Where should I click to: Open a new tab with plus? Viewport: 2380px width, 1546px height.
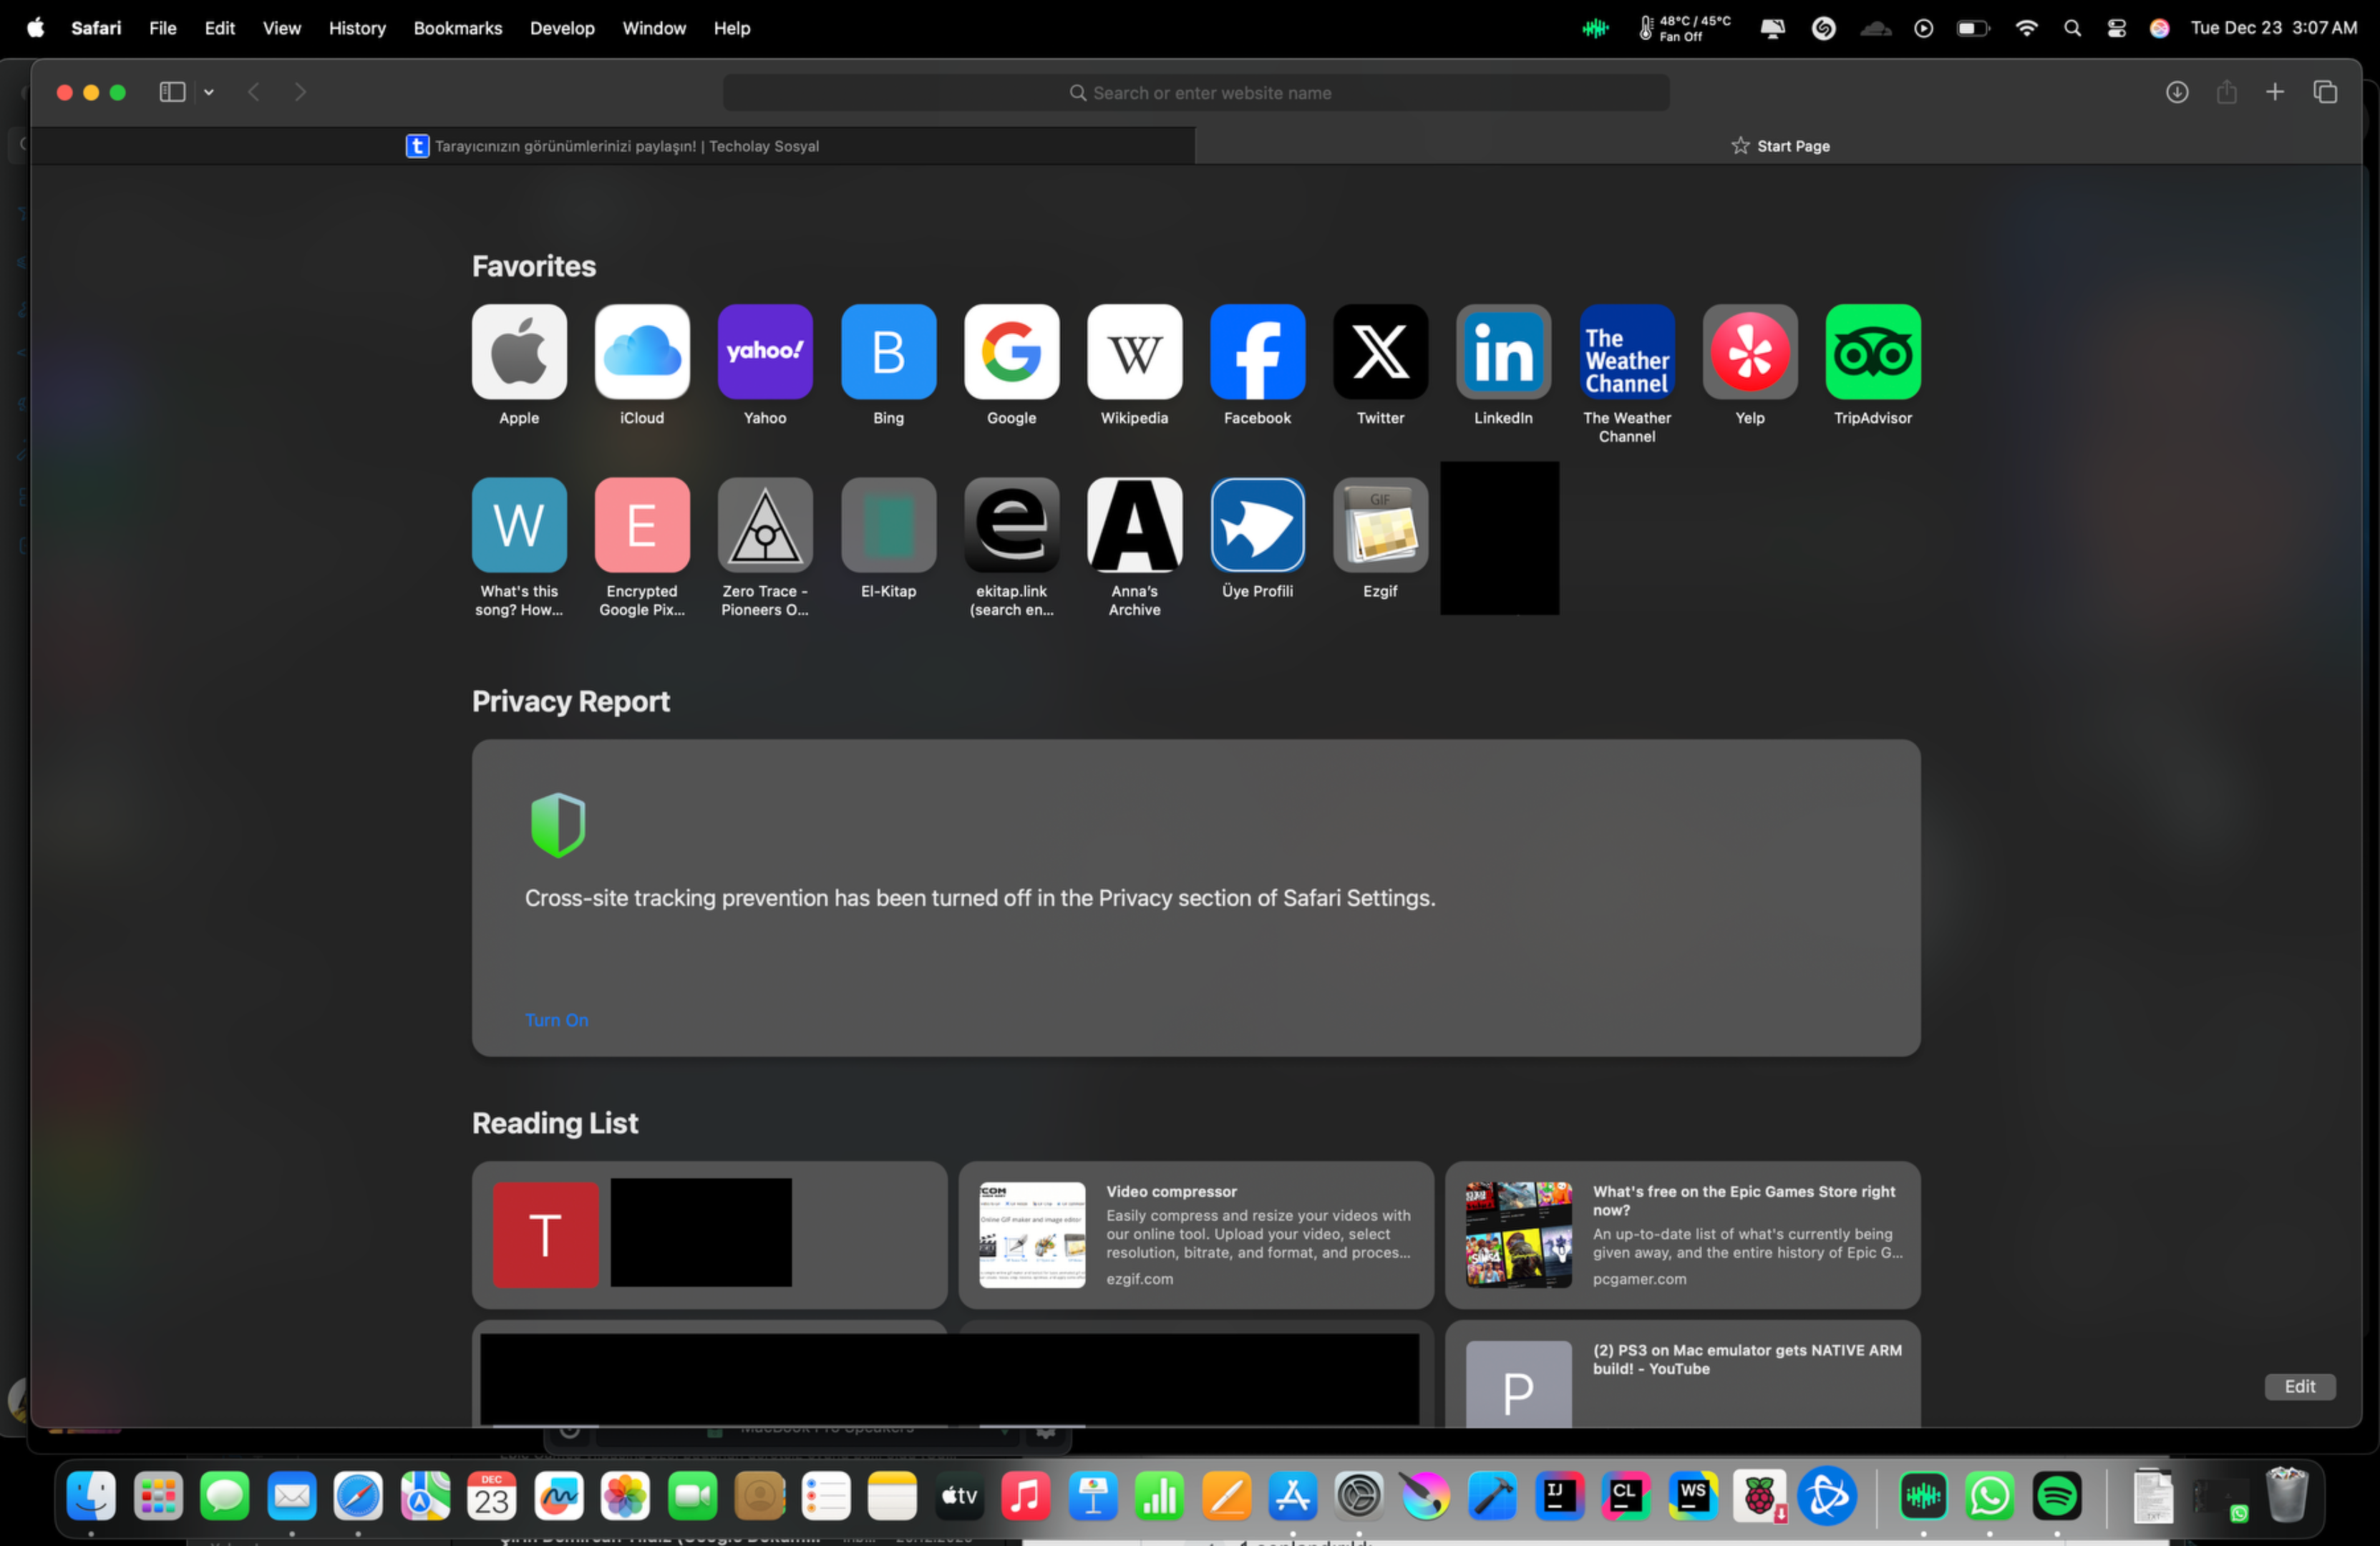click(x=2275, y=92)
